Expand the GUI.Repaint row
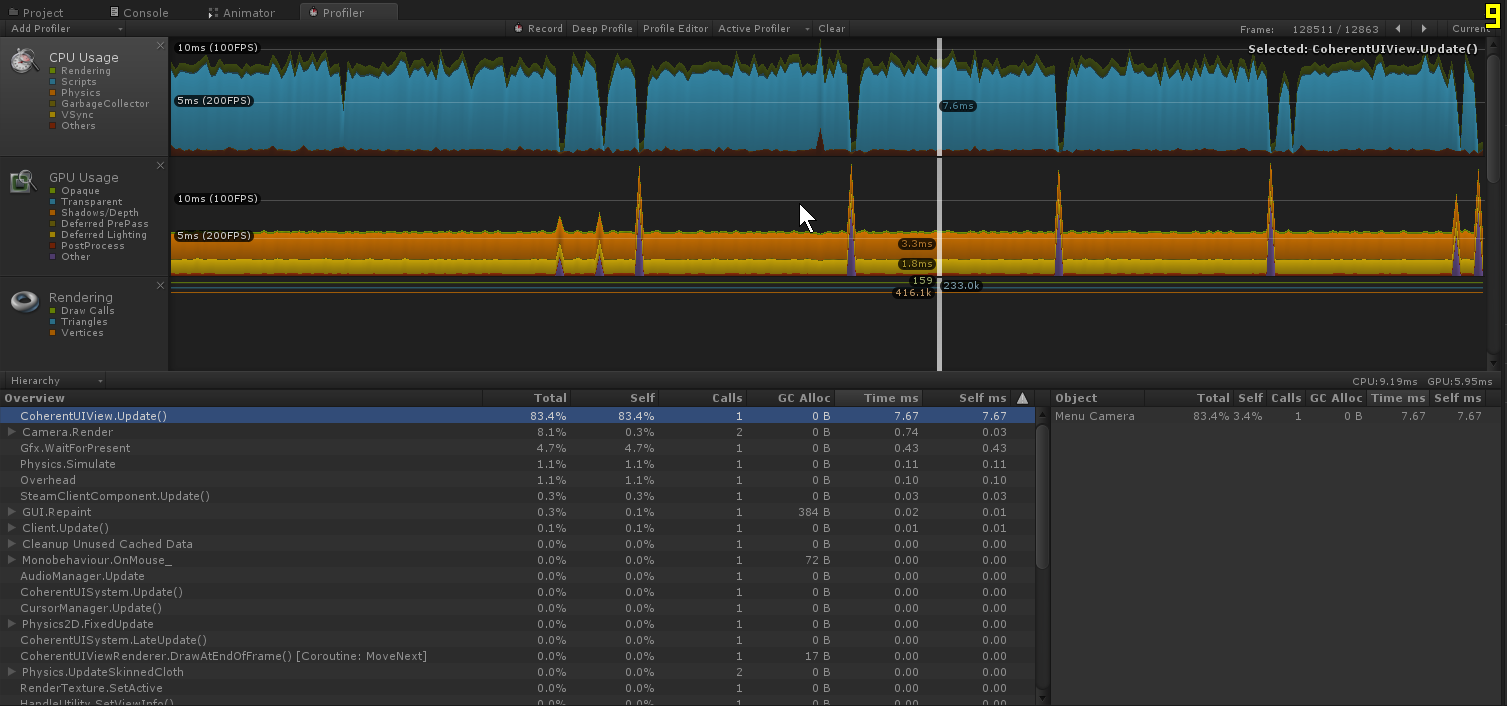Screen dimensions: 1507x706 [x=12, y=512]
